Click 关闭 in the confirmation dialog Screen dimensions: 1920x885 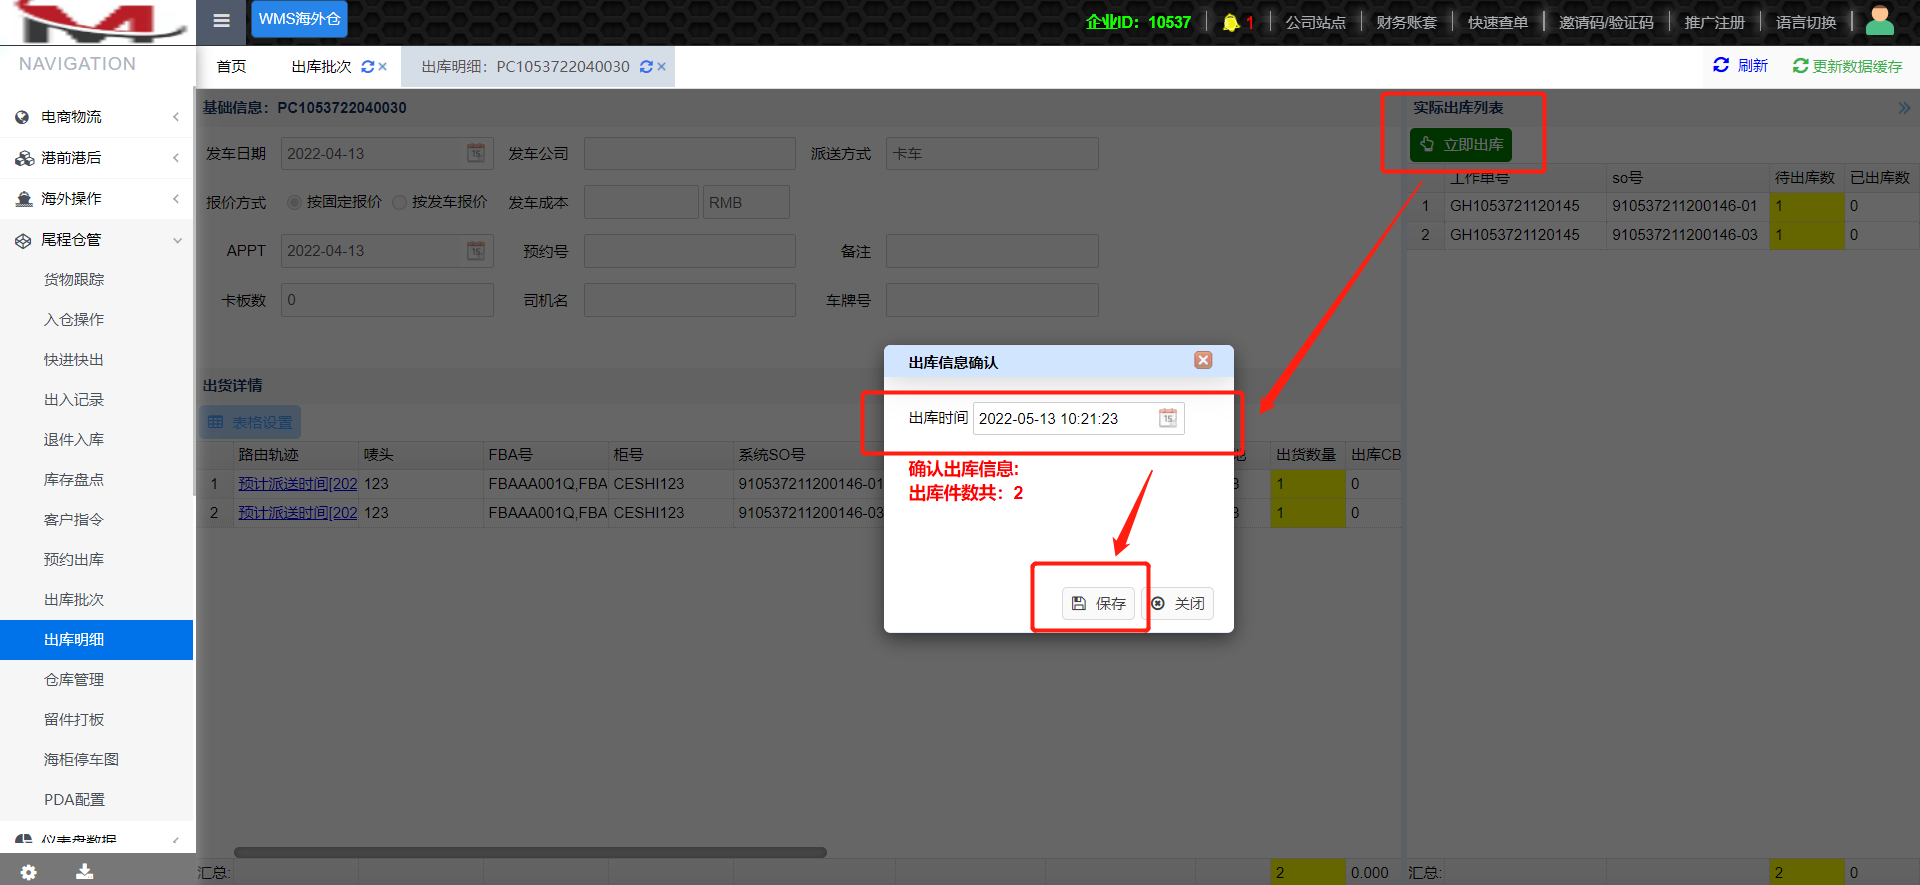[x=1178, y=603]
